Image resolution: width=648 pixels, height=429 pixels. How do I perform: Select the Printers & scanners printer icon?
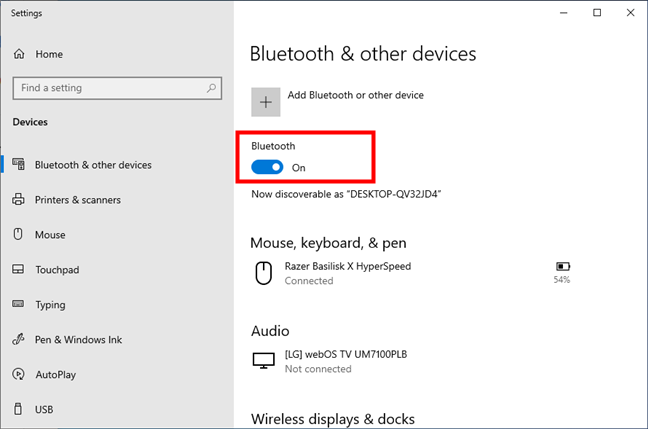point(18,200)
